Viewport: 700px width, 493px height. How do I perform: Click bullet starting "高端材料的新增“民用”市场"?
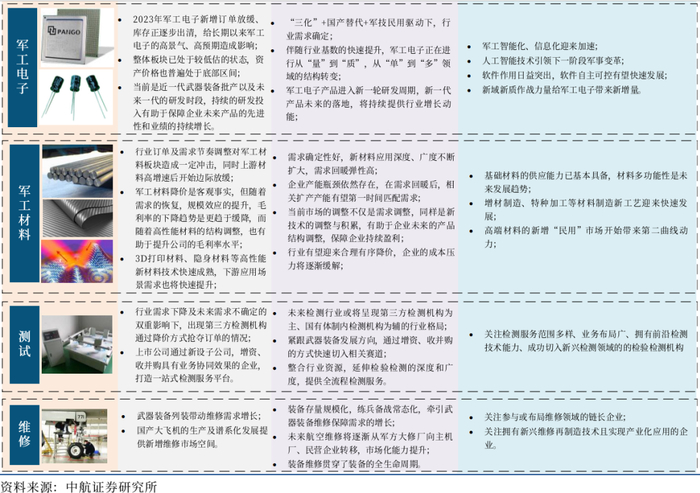[586, 237]
